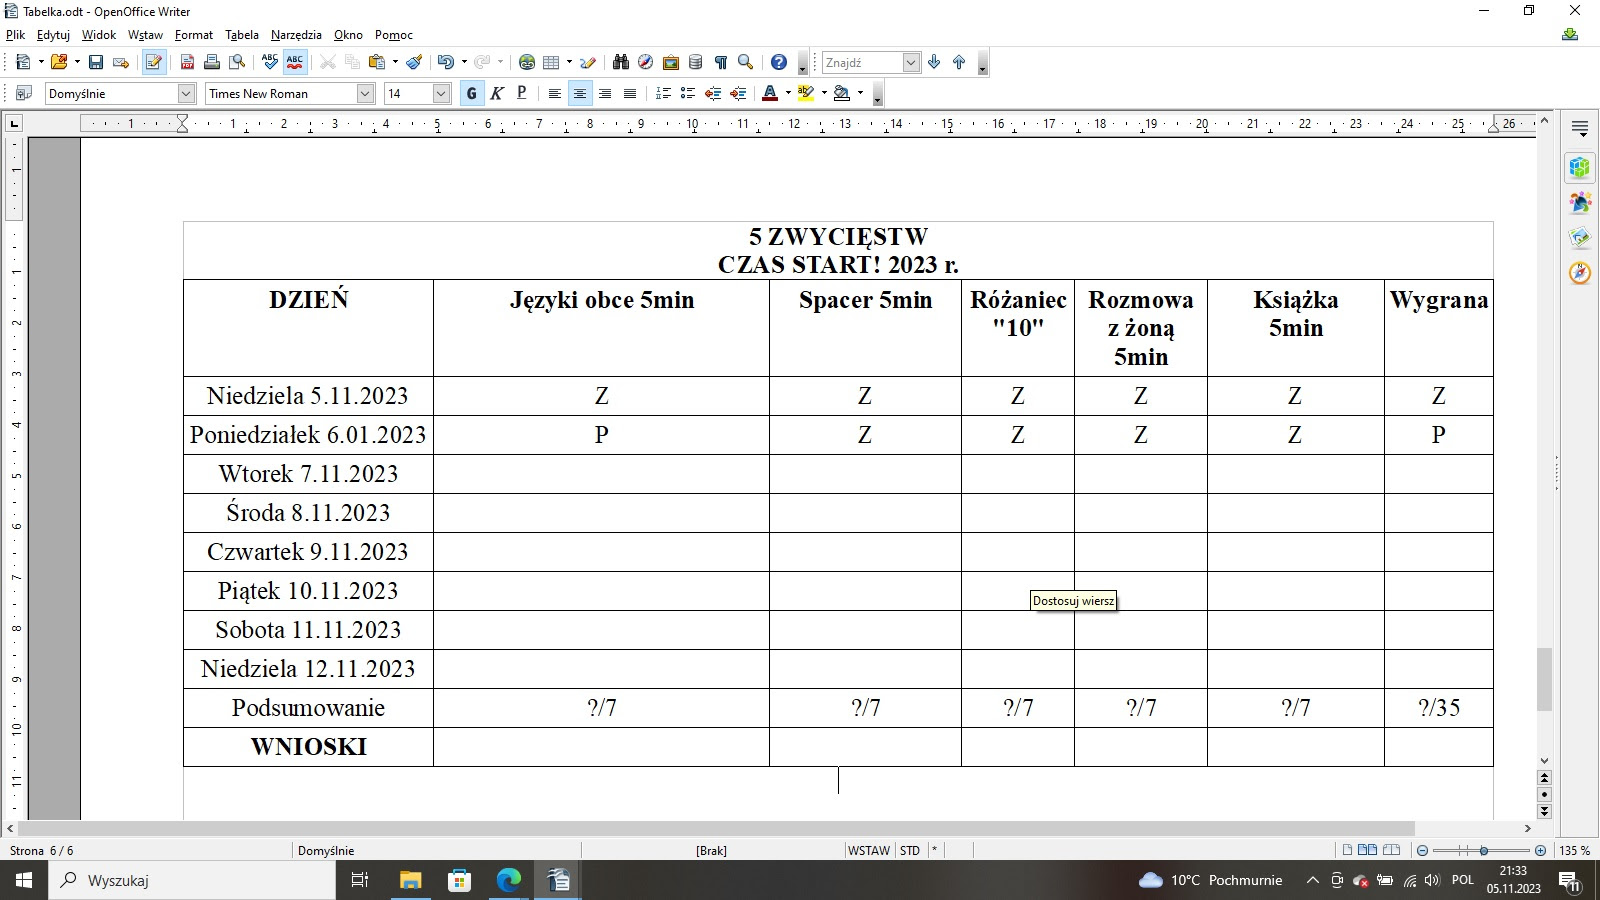Click the Print icon
Screen dimensions: 1600x900
click(x=212, y=62)
